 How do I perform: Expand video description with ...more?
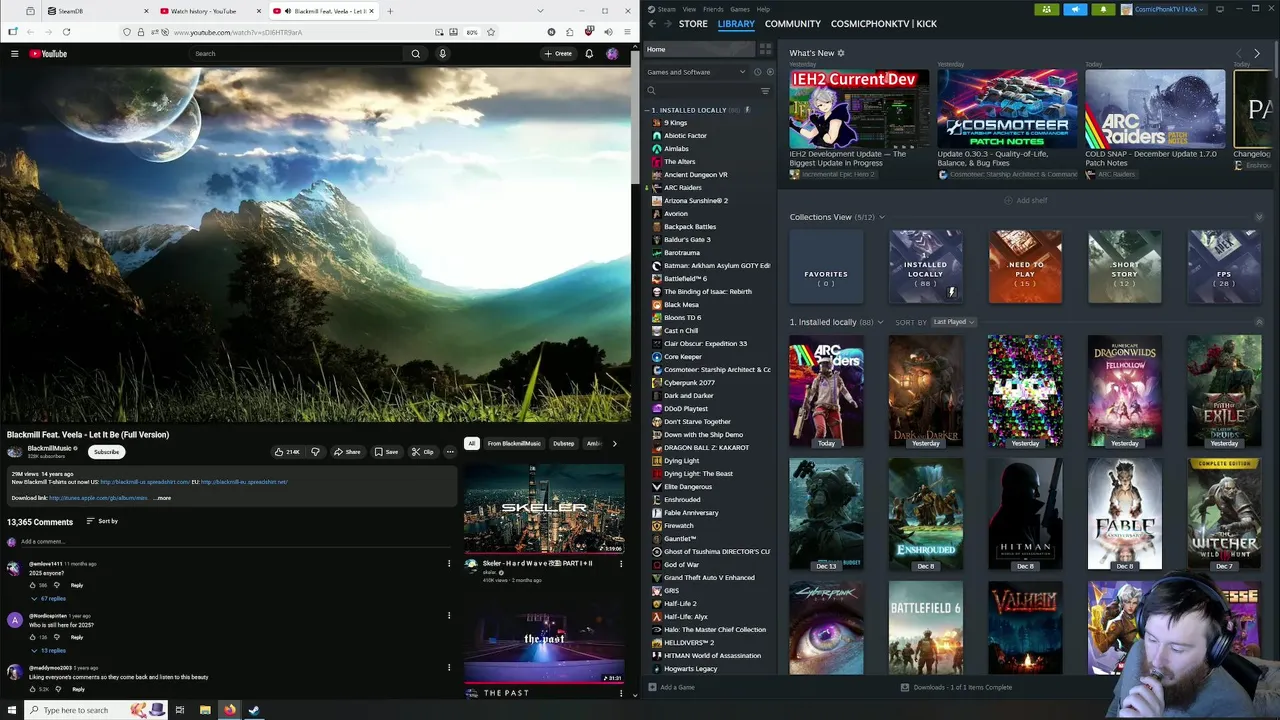click(162, 498)
